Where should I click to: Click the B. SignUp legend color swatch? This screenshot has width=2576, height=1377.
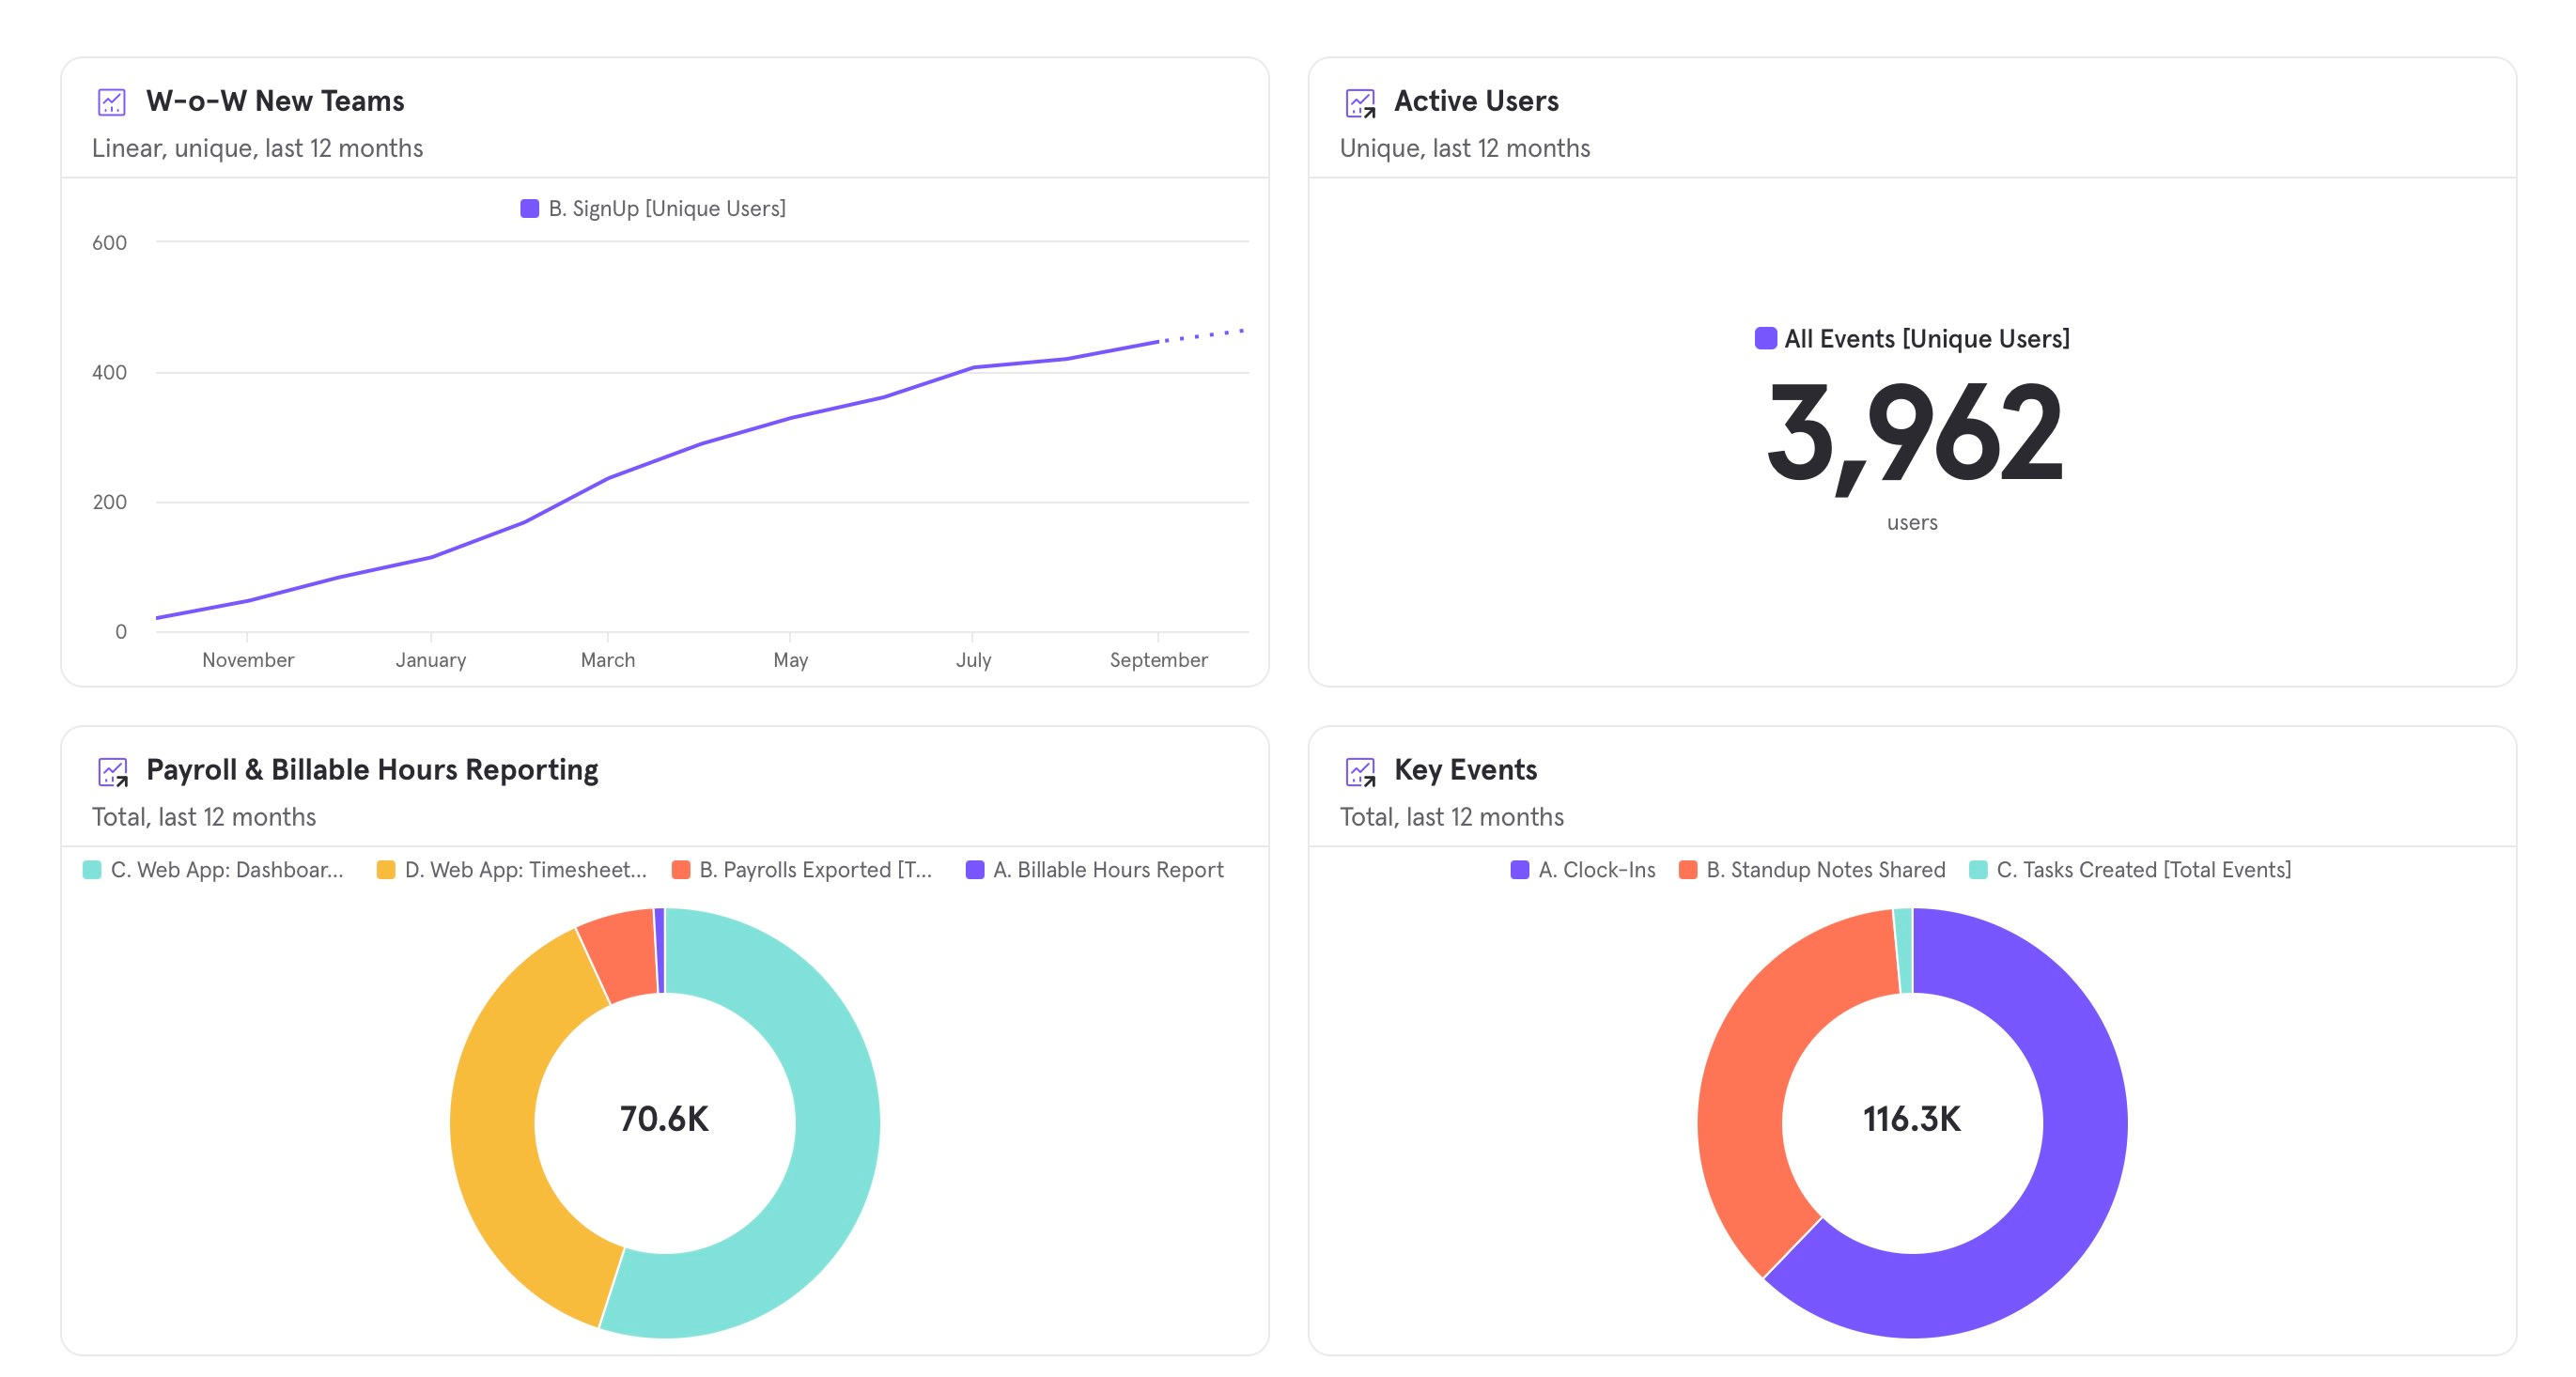pyautogui.click(x=530, y=209)
